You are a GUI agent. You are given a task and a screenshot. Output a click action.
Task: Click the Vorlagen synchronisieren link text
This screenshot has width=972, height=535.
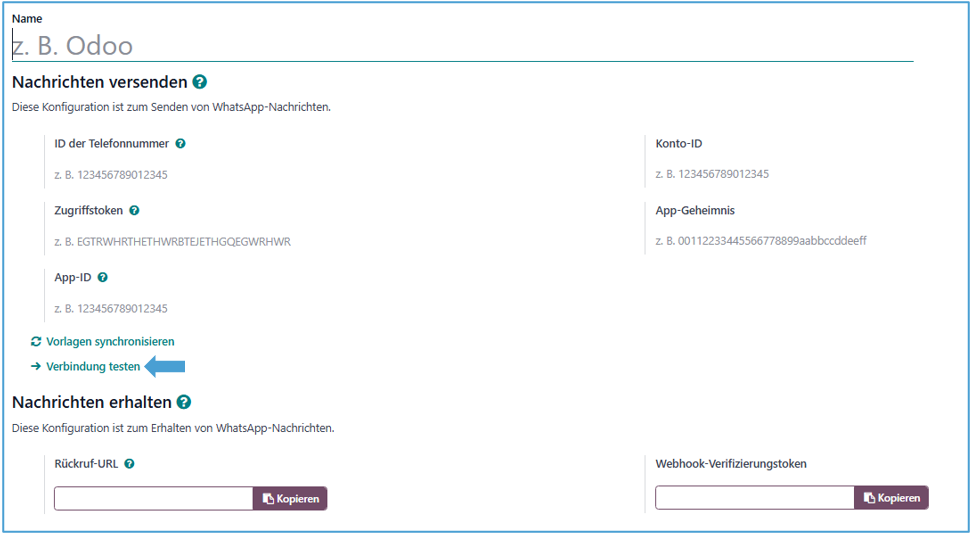110,342
